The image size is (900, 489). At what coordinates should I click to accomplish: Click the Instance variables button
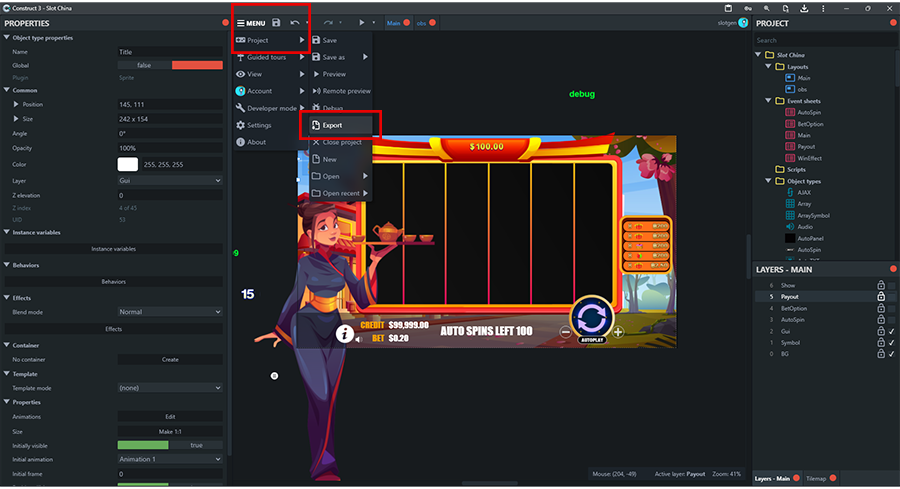coord(113,249)
